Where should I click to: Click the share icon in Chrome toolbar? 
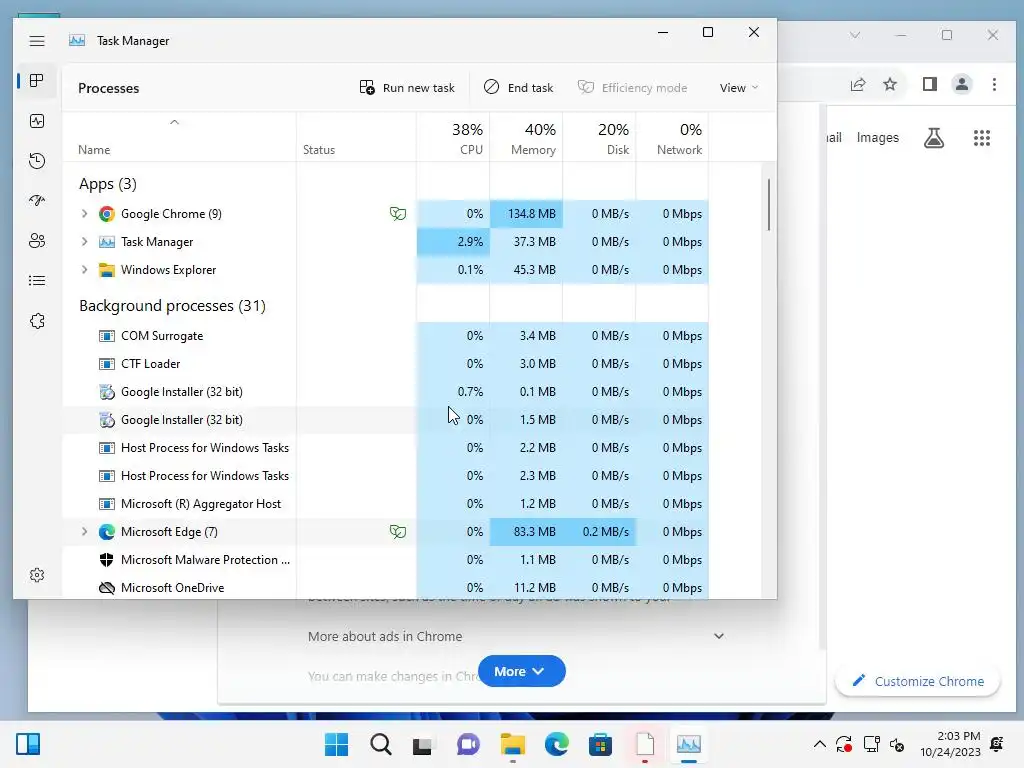(x=857, y=84)
